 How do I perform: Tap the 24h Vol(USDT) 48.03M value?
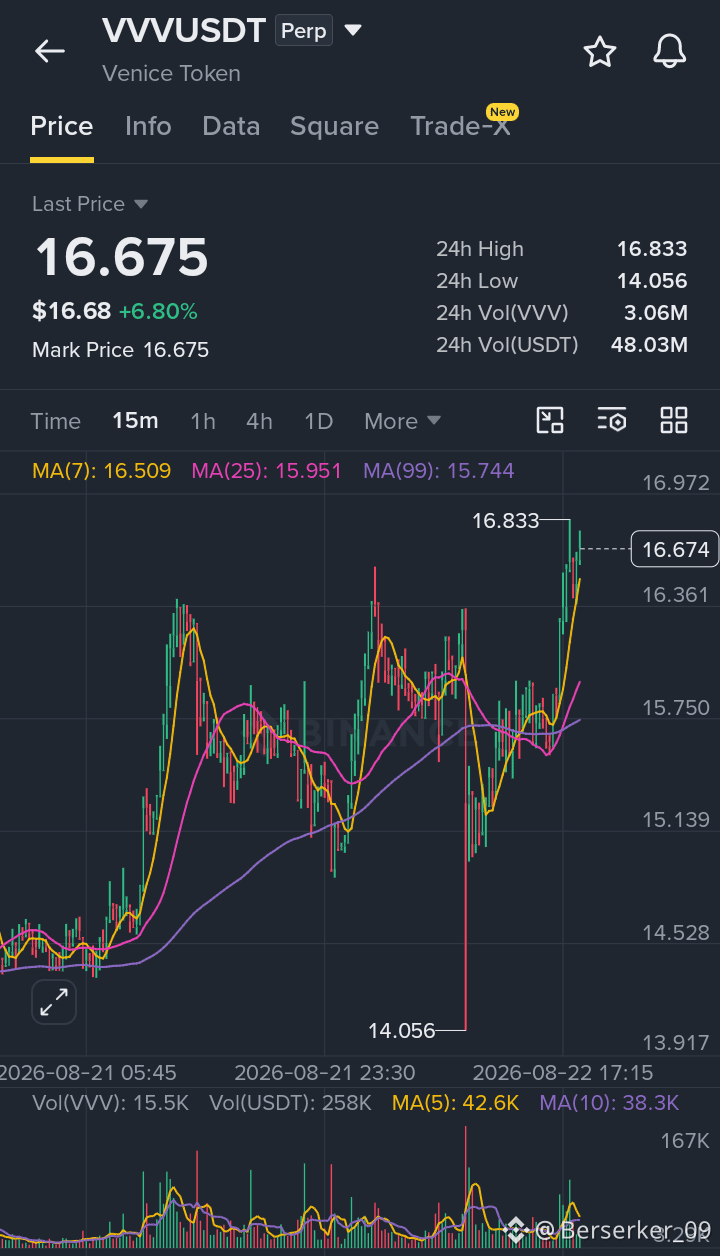[649, 345]
